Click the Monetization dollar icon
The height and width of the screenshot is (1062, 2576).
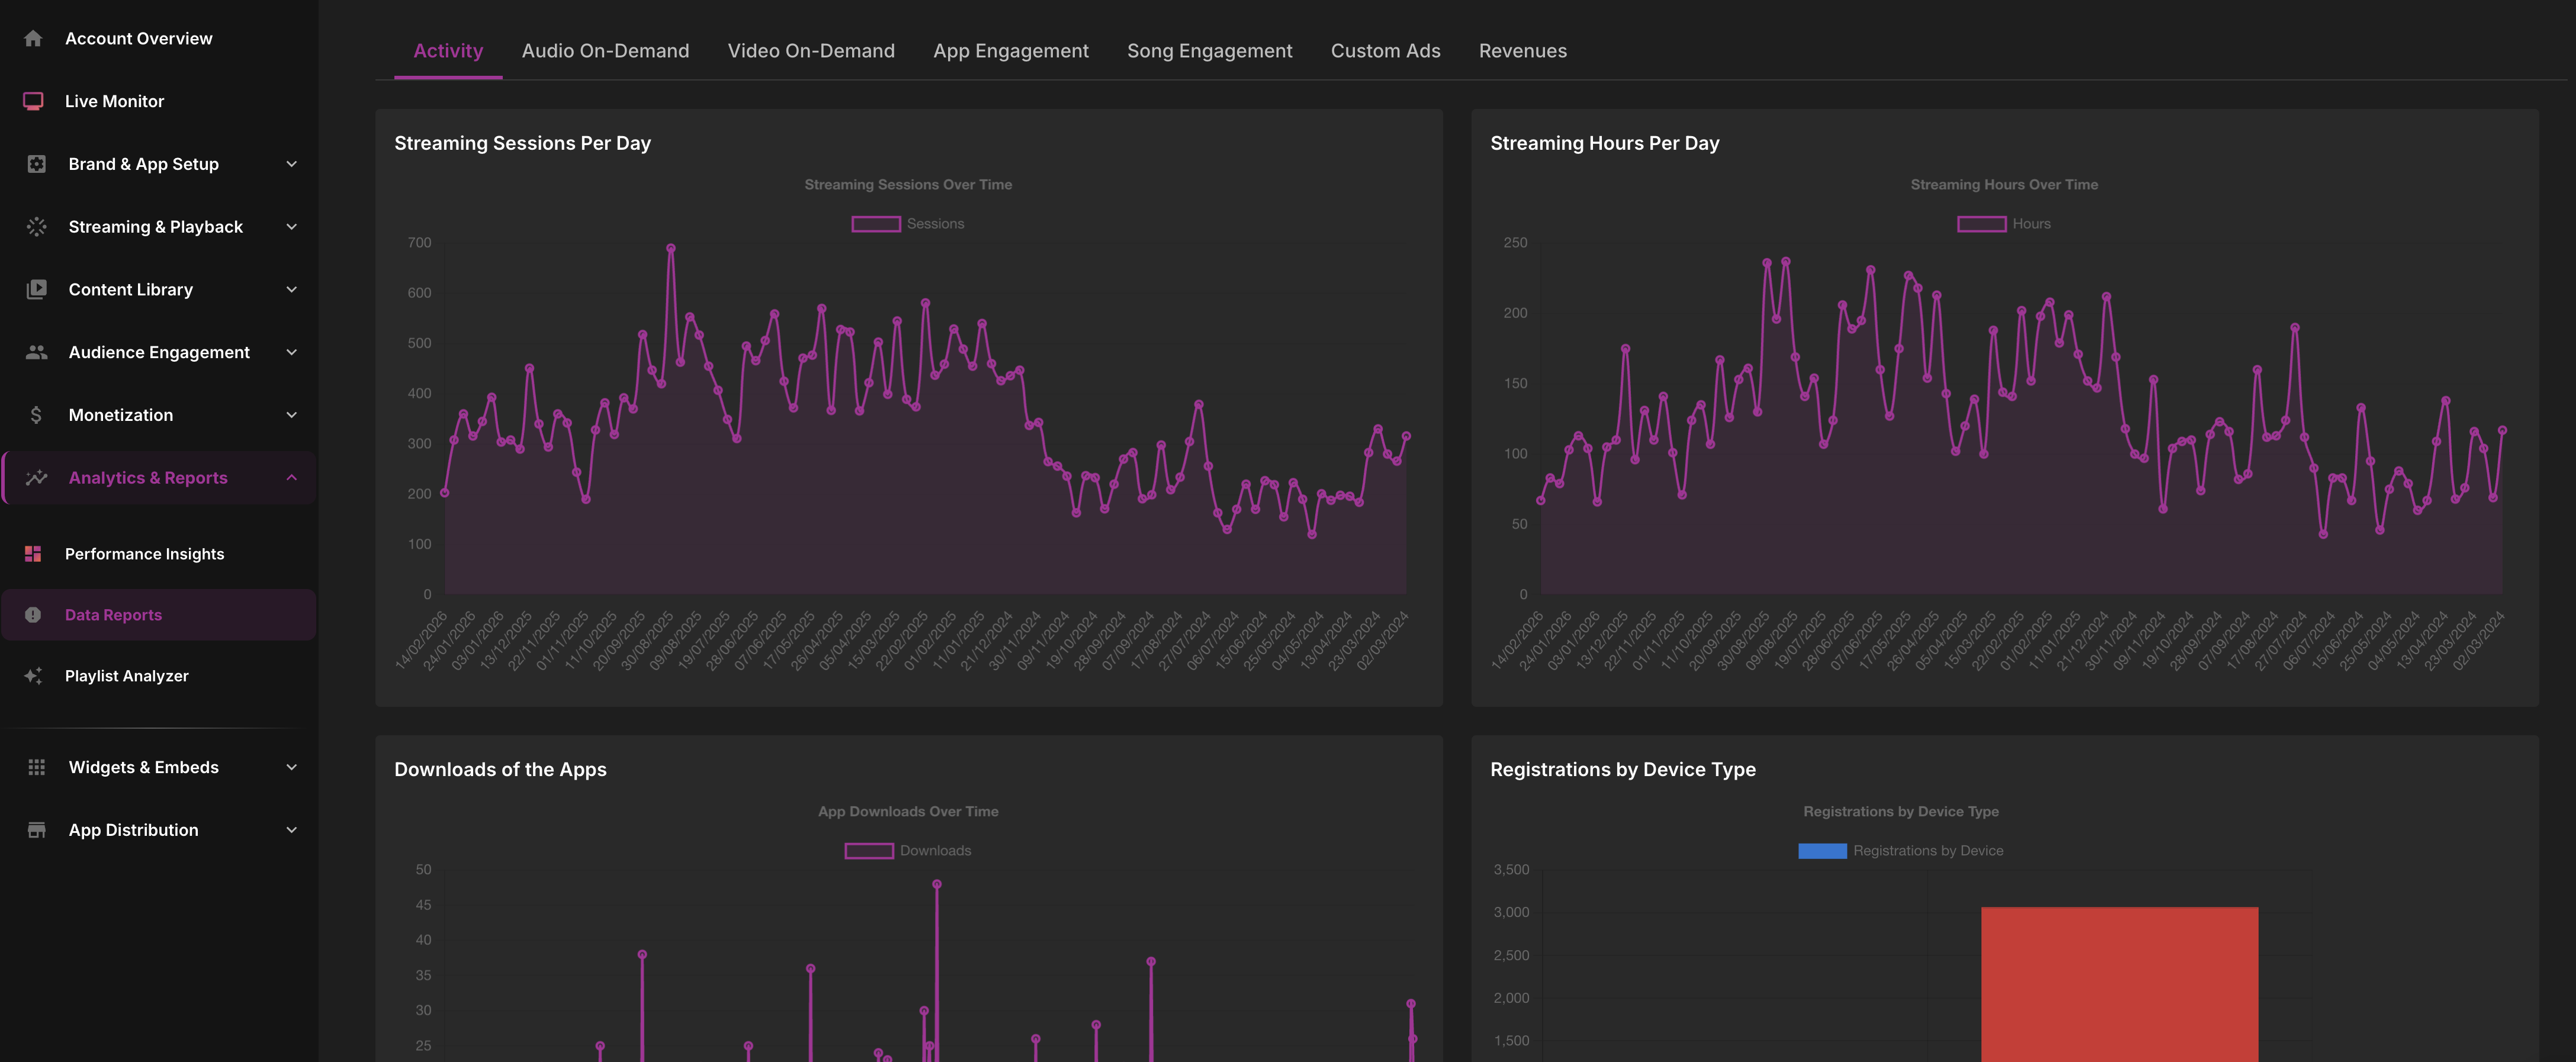(x=36, y=415)
